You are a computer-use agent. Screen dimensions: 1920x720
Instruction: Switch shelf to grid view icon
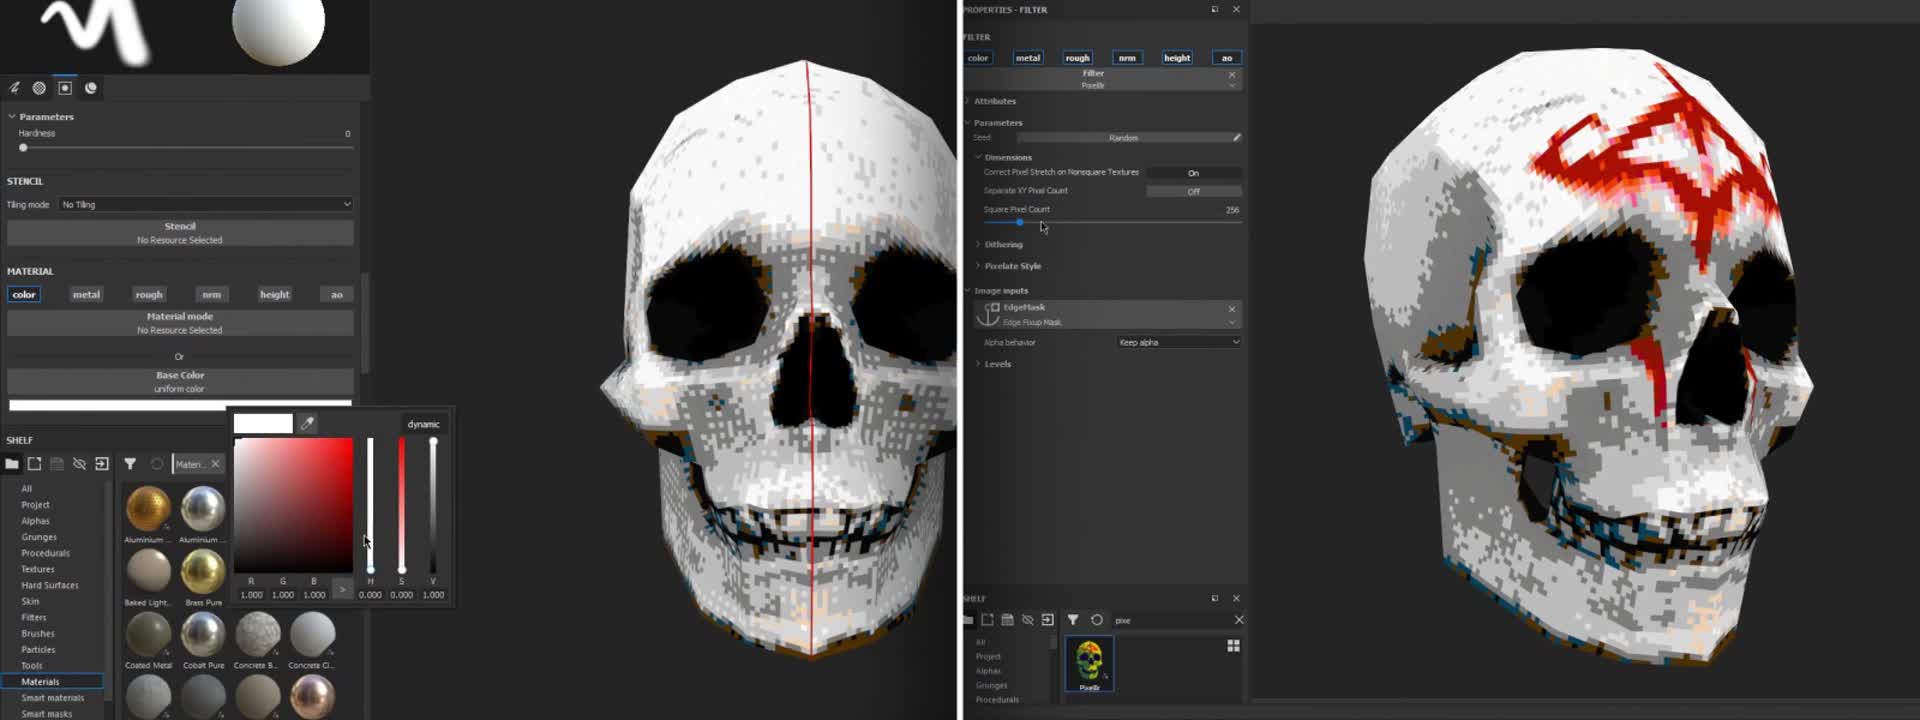point(1233,646)
